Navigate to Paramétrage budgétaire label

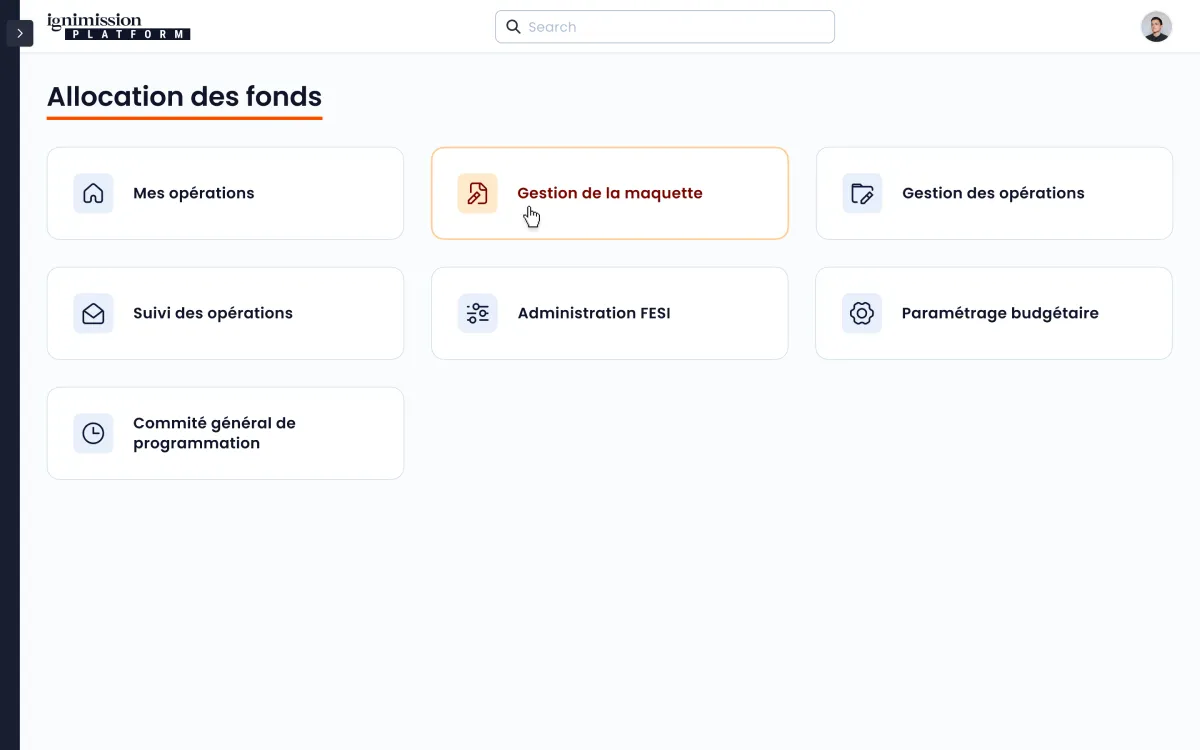click(x=1000, y=313)
